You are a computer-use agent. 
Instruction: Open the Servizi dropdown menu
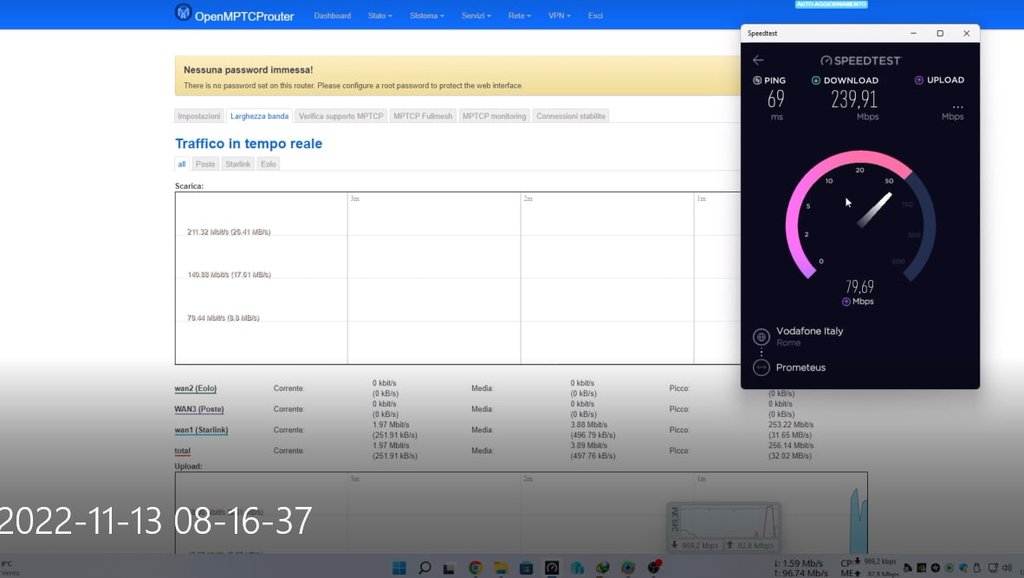click(x=476, y=16)
